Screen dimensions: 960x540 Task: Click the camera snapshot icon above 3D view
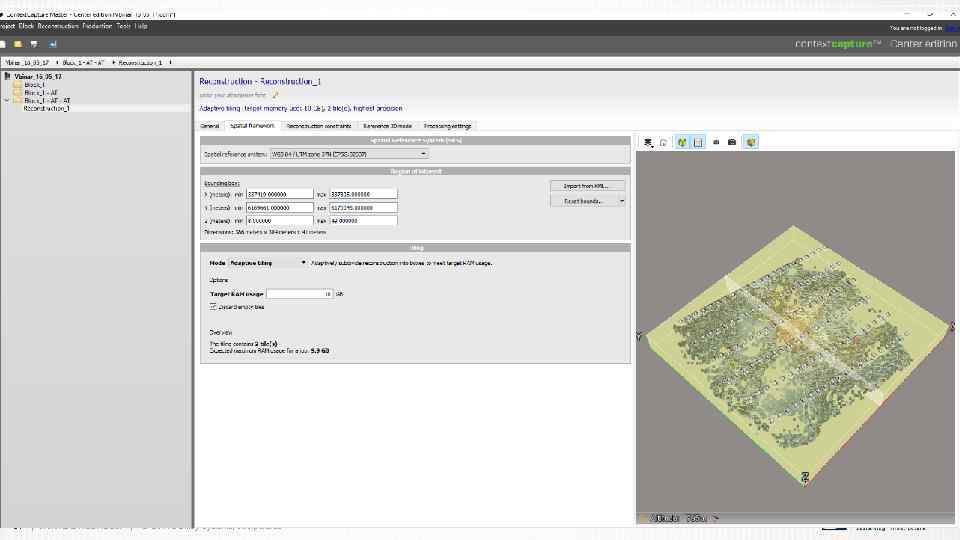[732, 142]
